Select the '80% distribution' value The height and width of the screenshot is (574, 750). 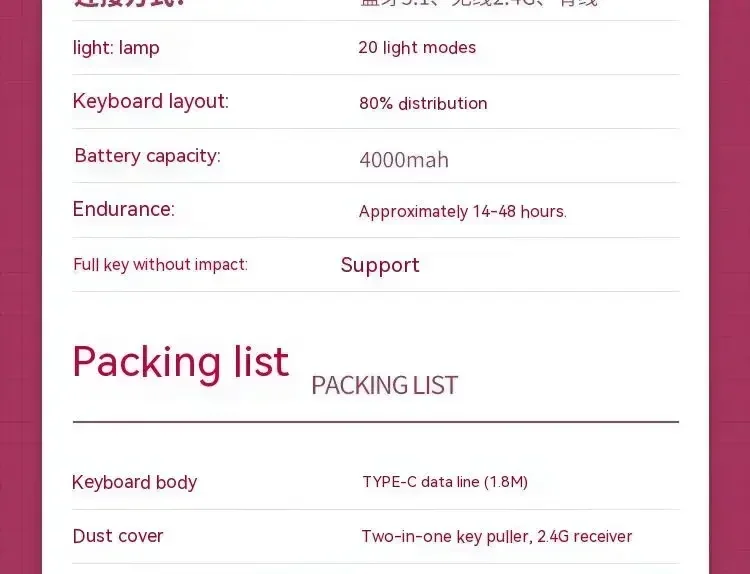pyautogui.click(x=423, y=103)
